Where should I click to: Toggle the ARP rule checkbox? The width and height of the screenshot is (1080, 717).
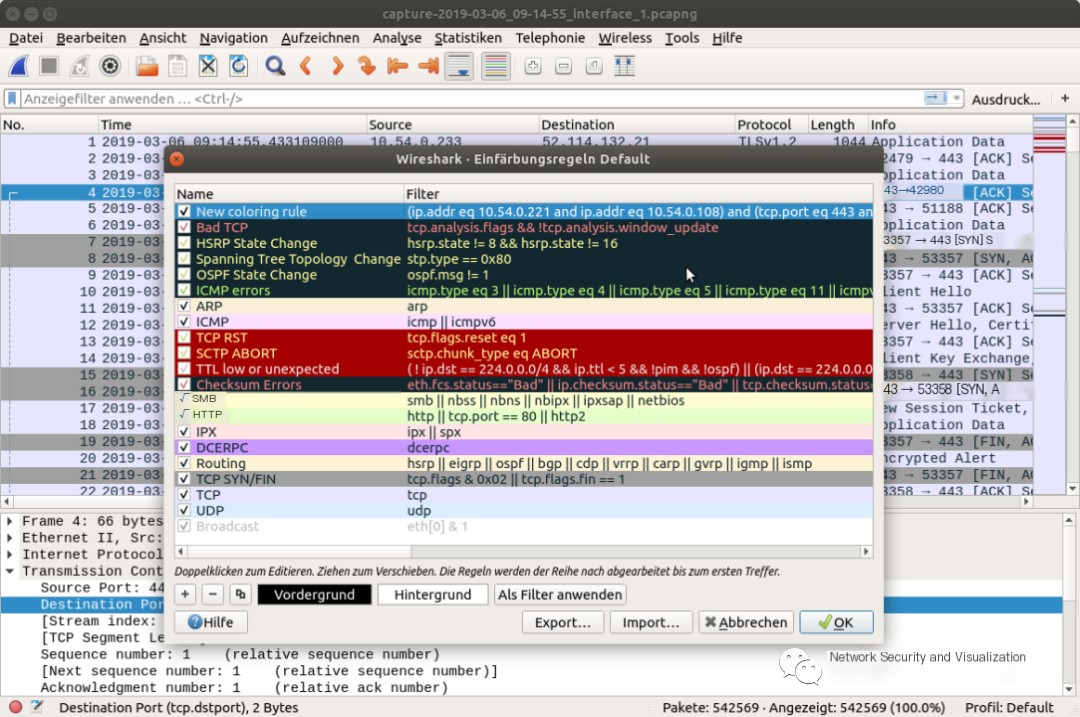(x=184, y=306)
